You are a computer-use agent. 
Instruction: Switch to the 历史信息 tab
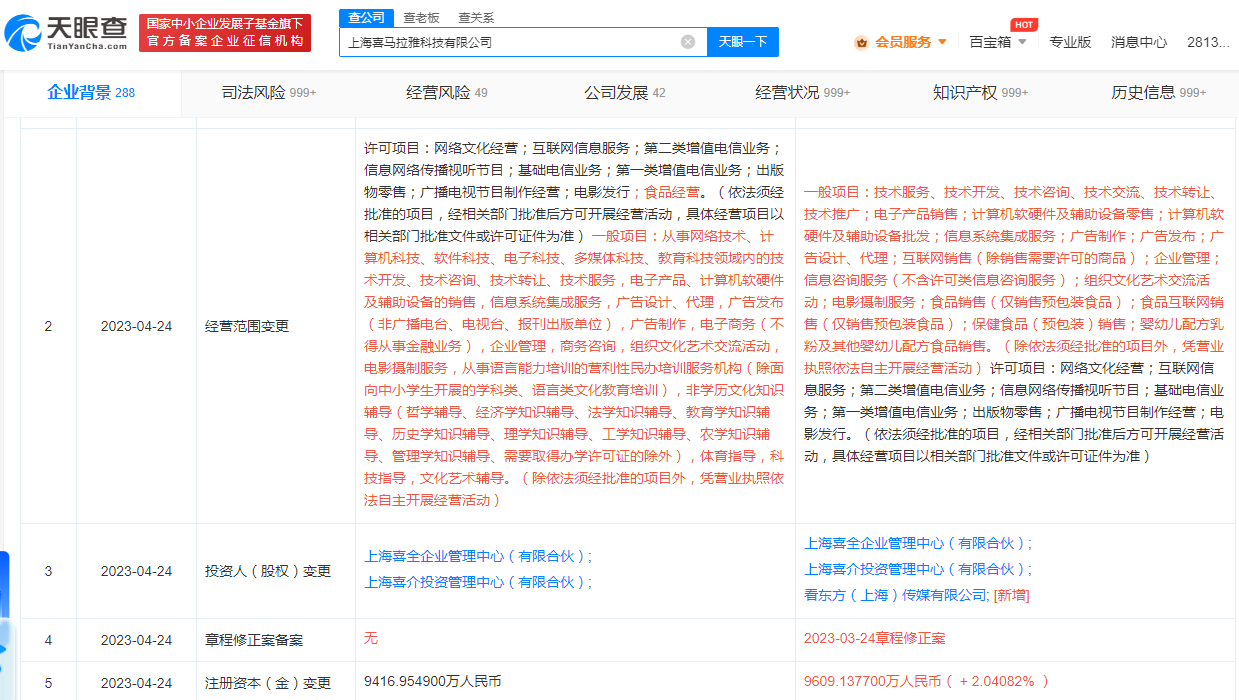pyautogui.click(x=1159, y=92)
